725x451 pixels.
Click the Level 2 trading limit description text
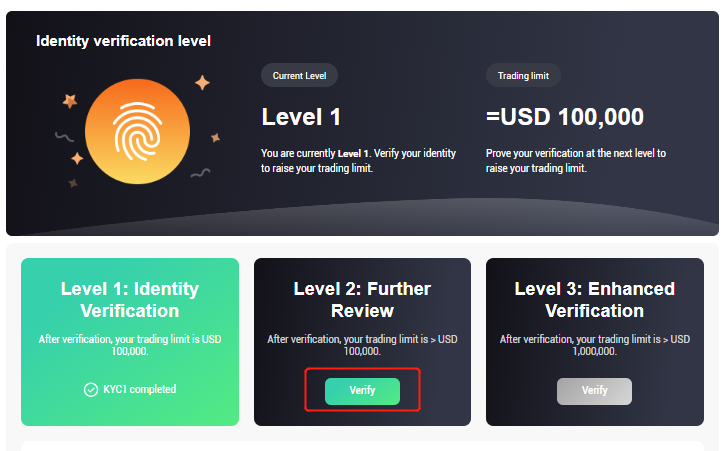pos(362,345)
